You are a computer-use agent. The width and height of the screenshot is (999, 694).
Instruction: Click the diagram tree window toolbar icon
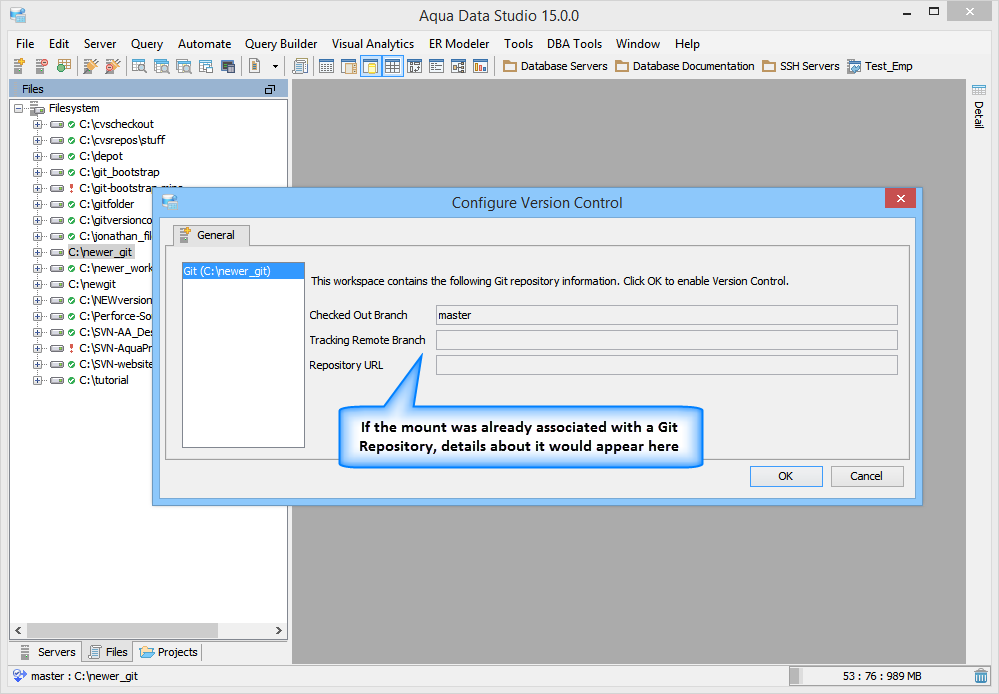coord(458,66)
